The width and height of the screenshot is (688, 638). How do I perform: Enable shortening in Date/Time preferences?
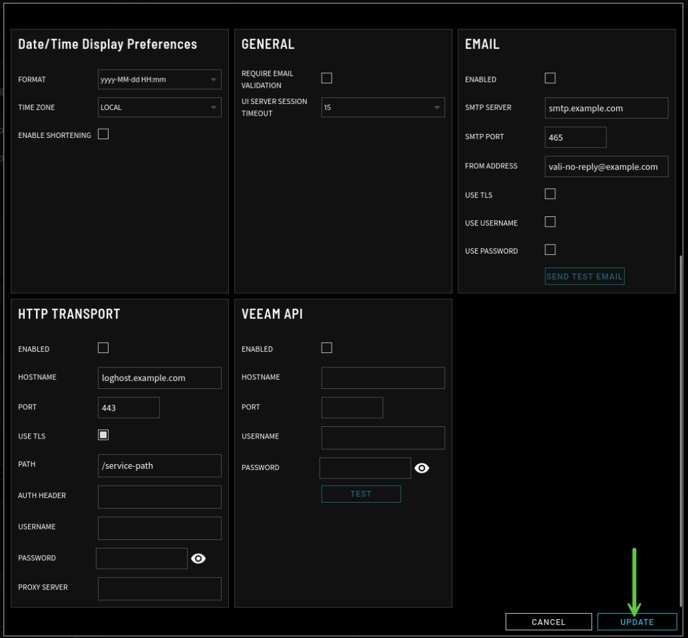[104, 134]
